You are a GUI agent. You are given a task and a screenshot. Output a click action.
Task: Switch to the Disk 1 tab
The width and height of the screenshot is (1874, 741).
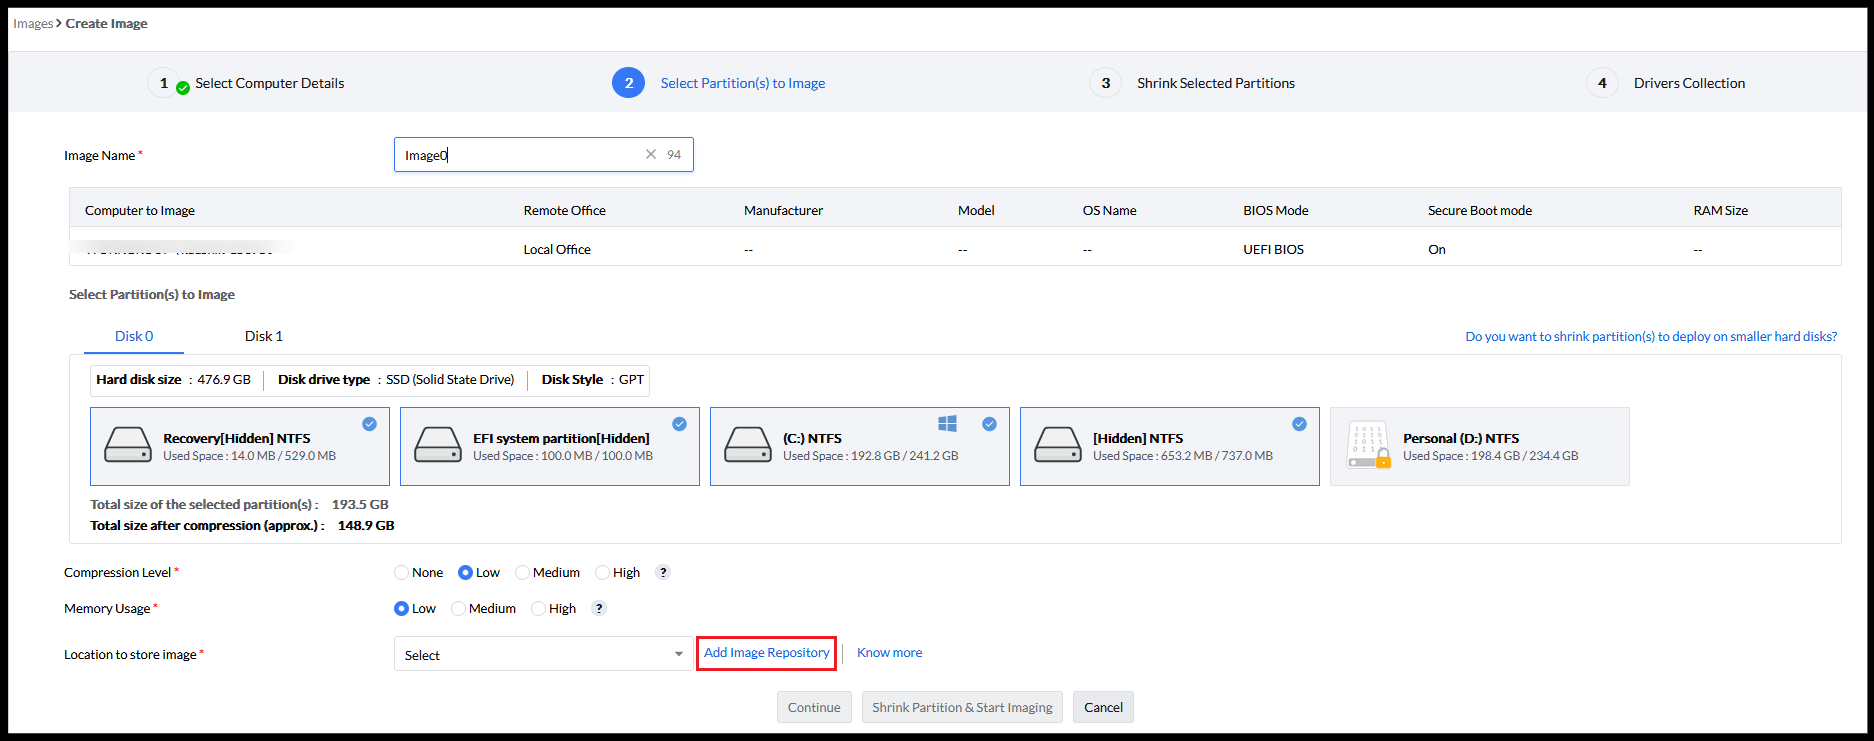click(x=264, y=336)
